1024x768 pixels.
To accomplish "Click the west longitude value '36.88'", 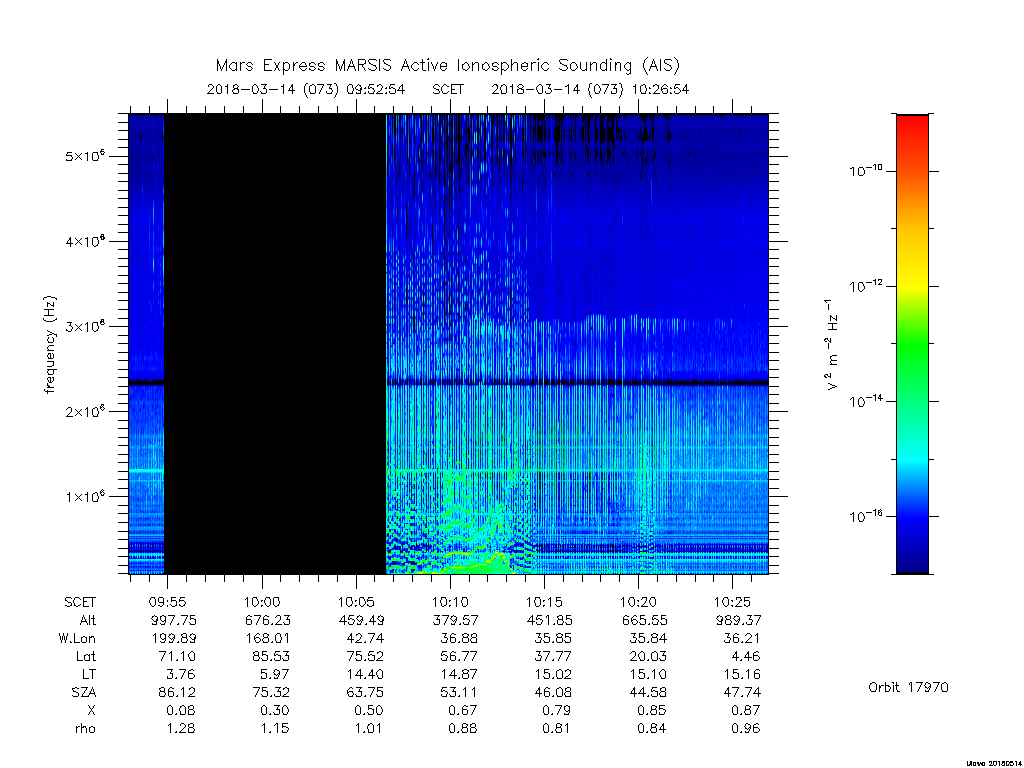I will point(459,638).
